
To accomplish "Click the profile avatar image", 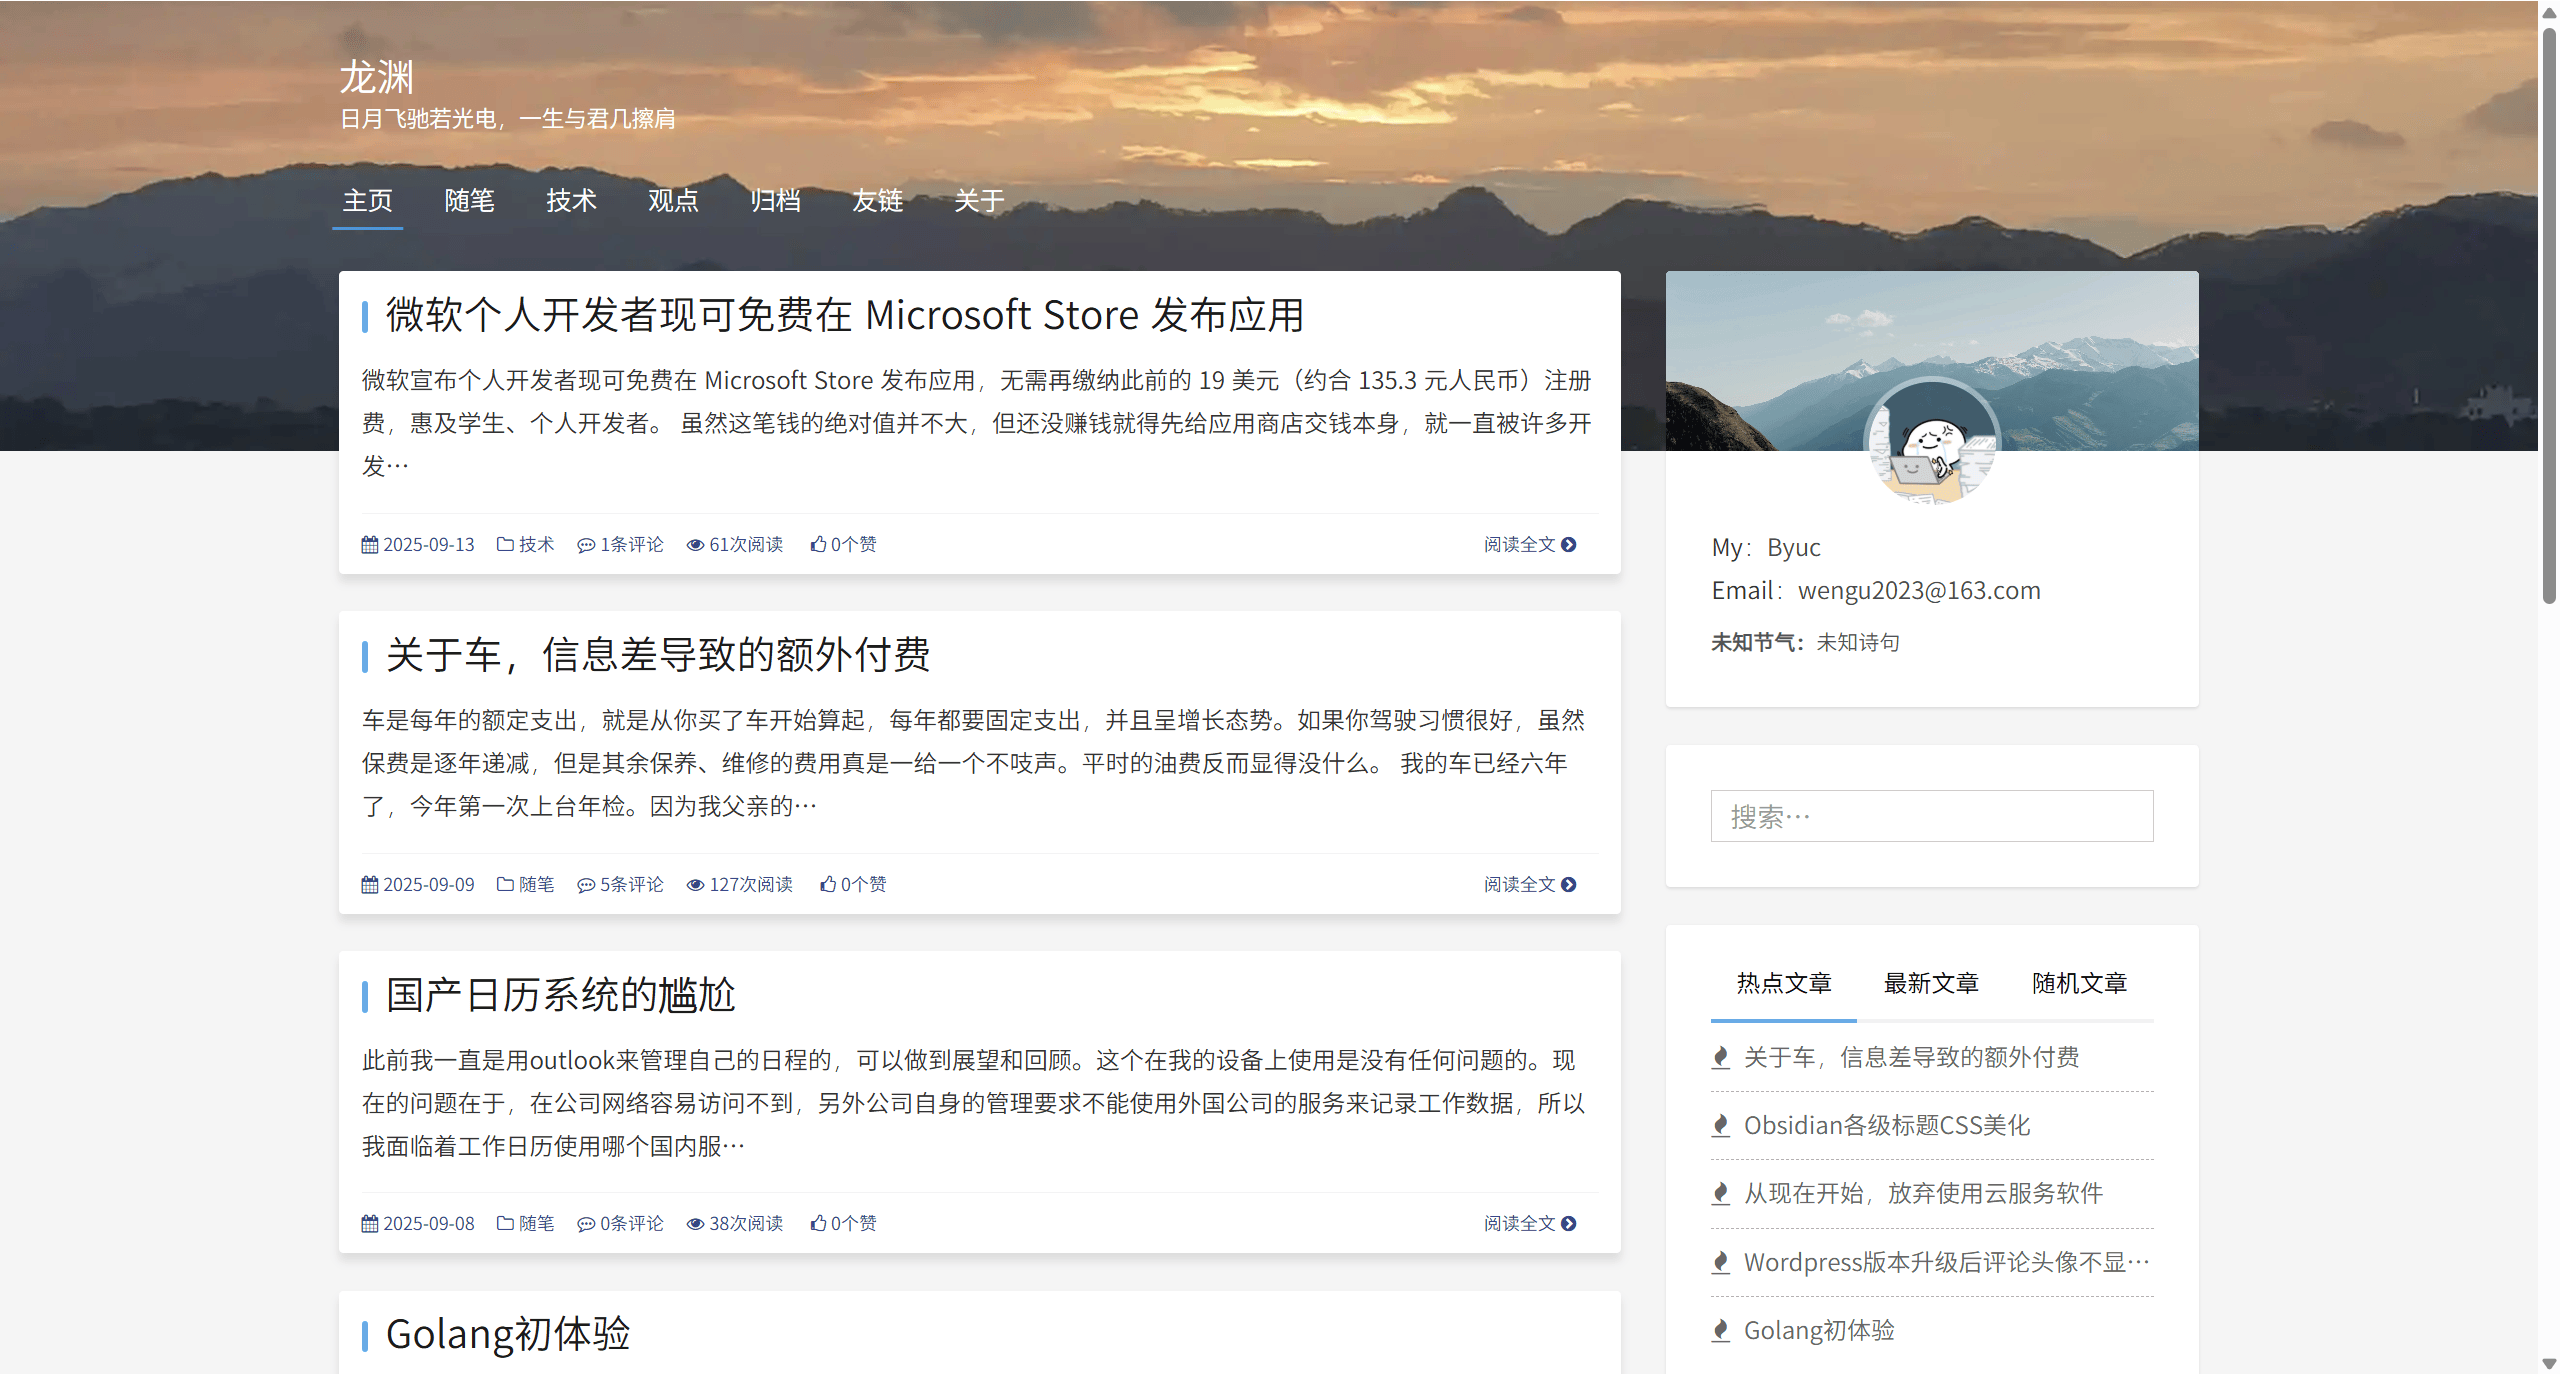I will [1931, 443].
